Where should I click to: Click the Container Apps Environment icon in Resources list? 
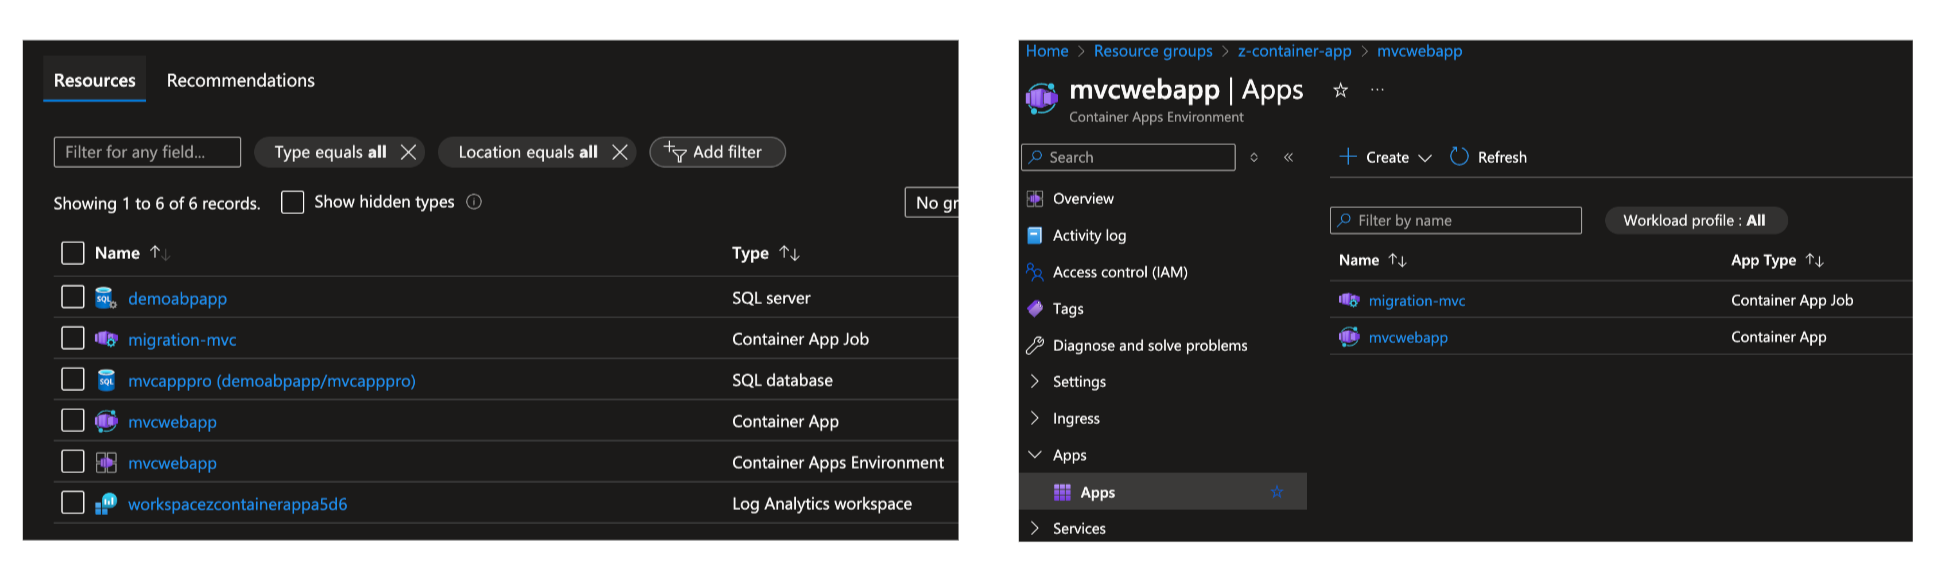(x=106, y=462)
